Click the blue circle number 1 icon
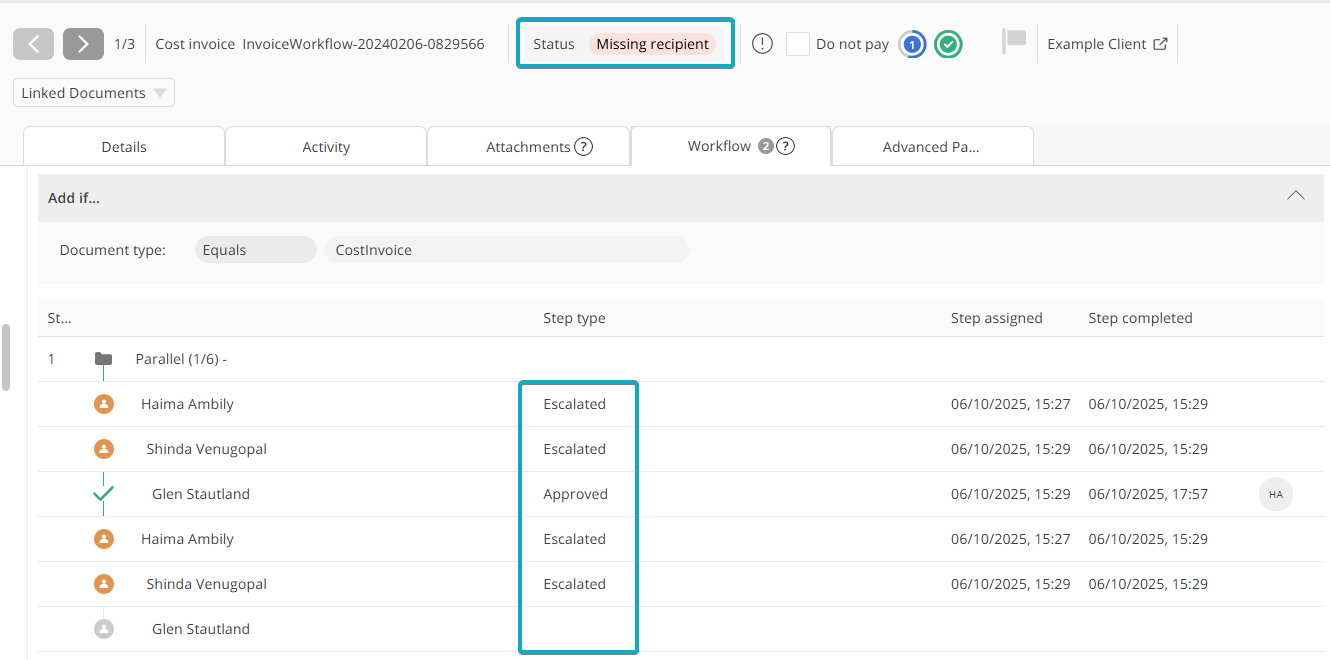 (911, 44)
